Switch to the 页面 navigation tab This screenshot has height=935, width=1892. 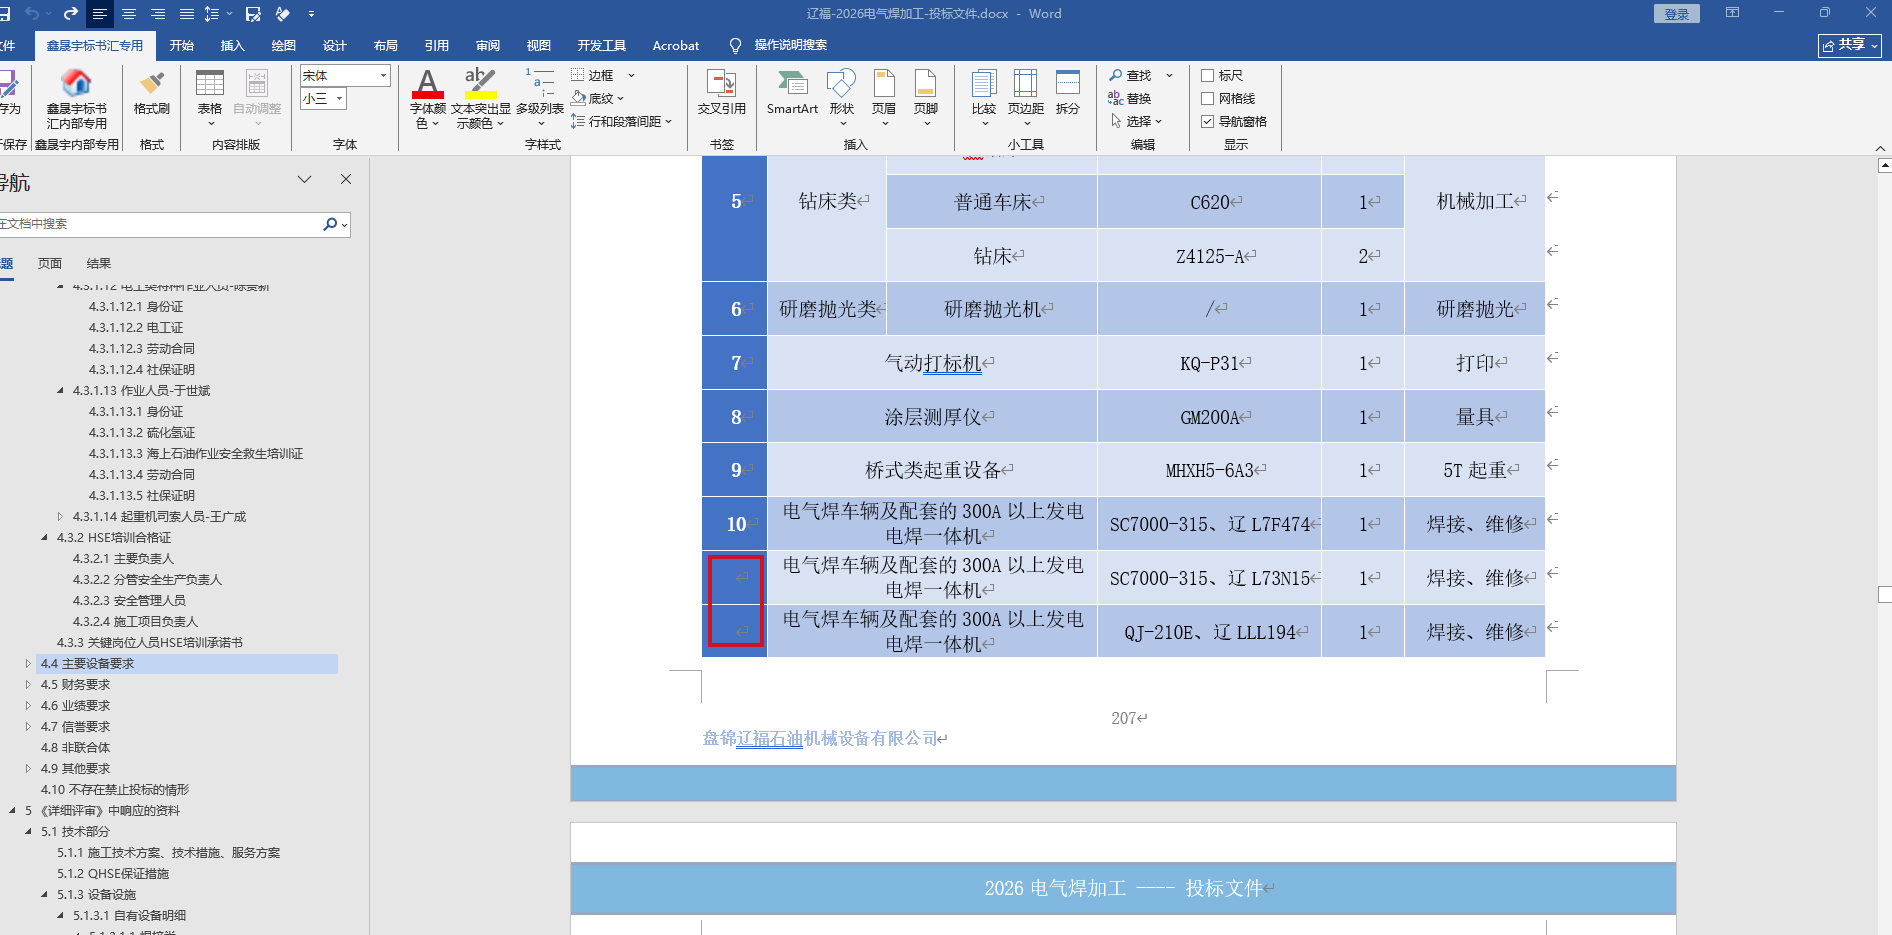pos(50,264)
